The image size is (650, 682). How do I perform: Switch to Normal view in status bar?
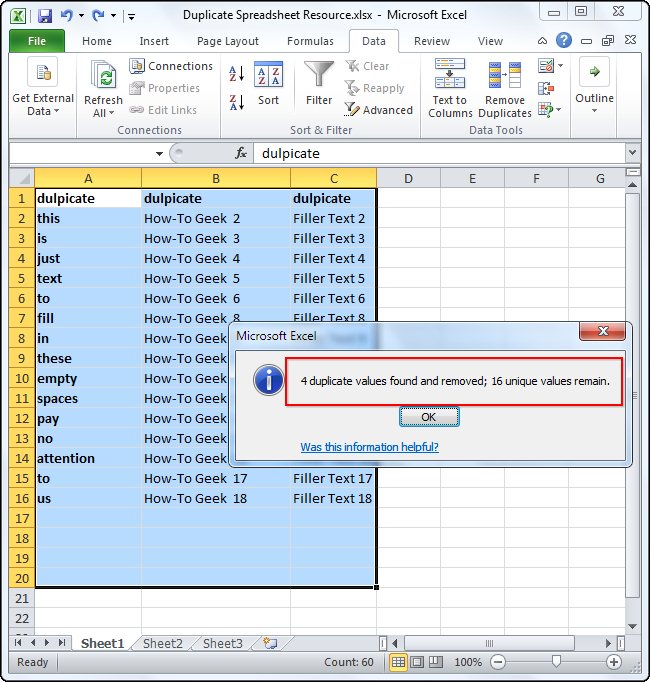[x=398, y=662]
